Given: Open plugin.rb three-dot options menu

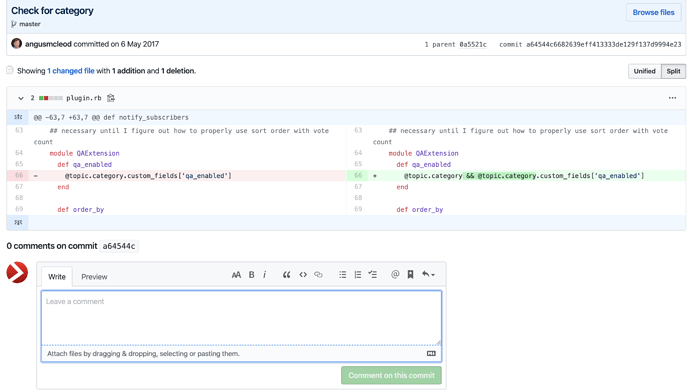Looking at the screenshot, I should 672,98.
